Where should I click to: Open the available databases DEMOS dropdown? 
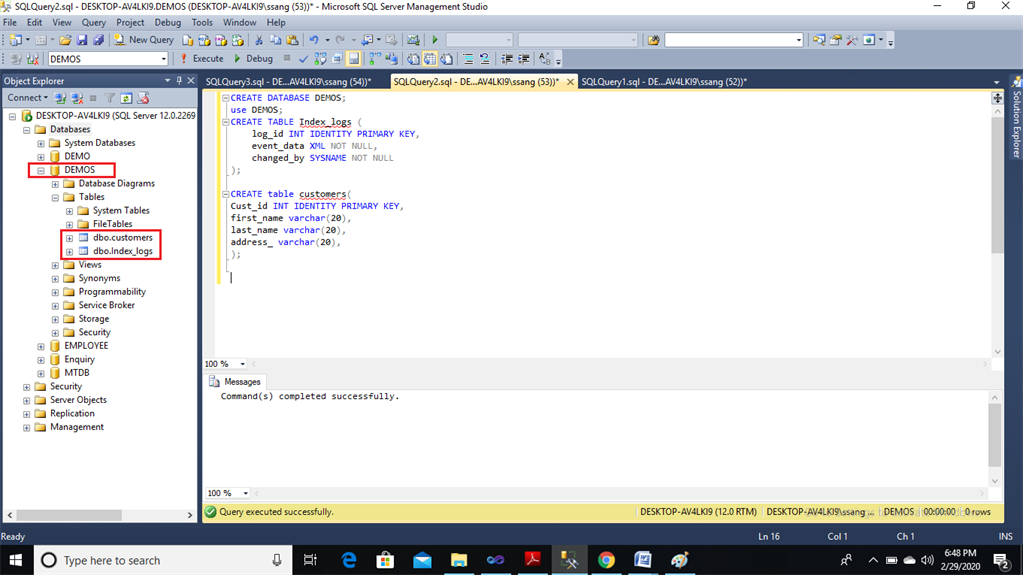[164, 59]
